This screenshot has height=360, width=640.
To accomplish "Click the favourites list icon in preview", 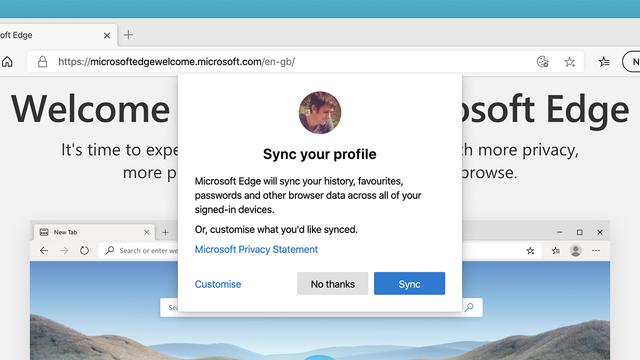I will pos(555,251).
